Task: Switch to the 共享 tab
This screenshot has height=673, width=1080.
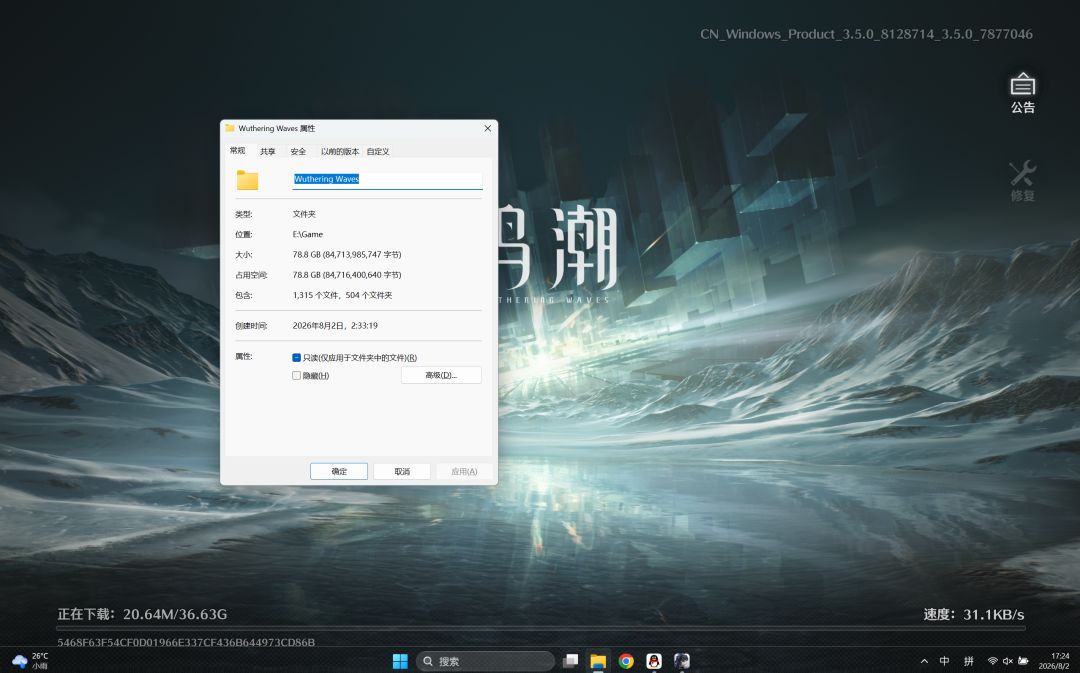Action: (x=267, y=152)
